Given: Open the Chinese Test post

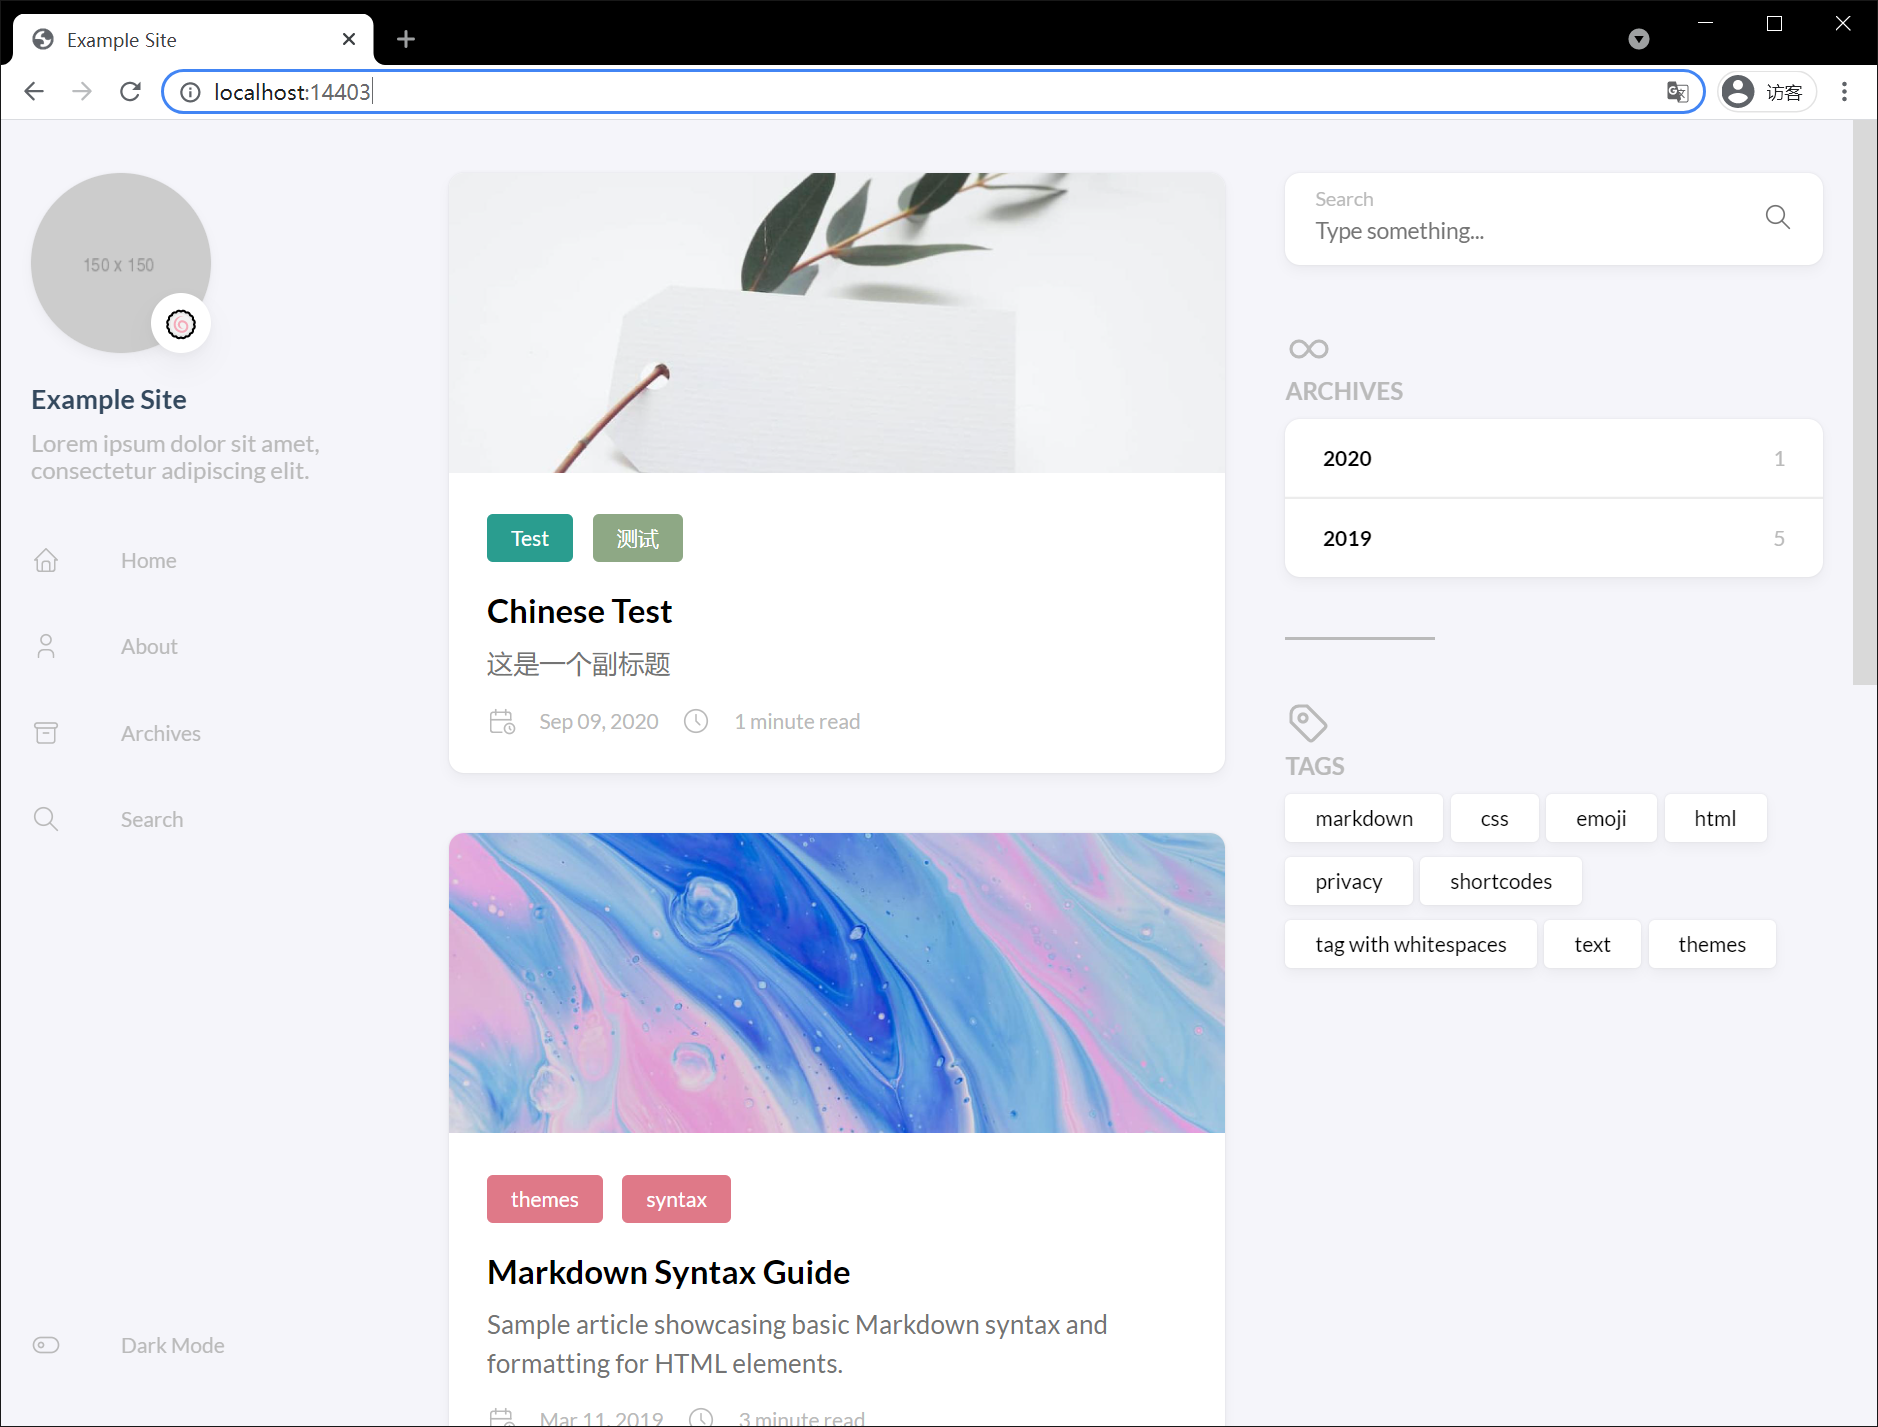Looking at the screenshot, I should click(x=578, y=610).
